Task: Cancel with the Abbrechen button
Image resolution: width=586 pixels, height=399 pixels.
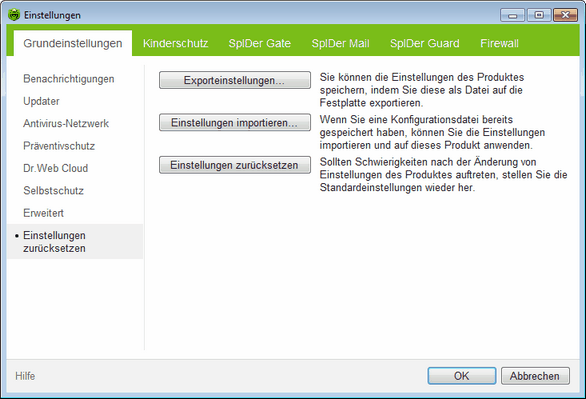Action: [535, 376]
